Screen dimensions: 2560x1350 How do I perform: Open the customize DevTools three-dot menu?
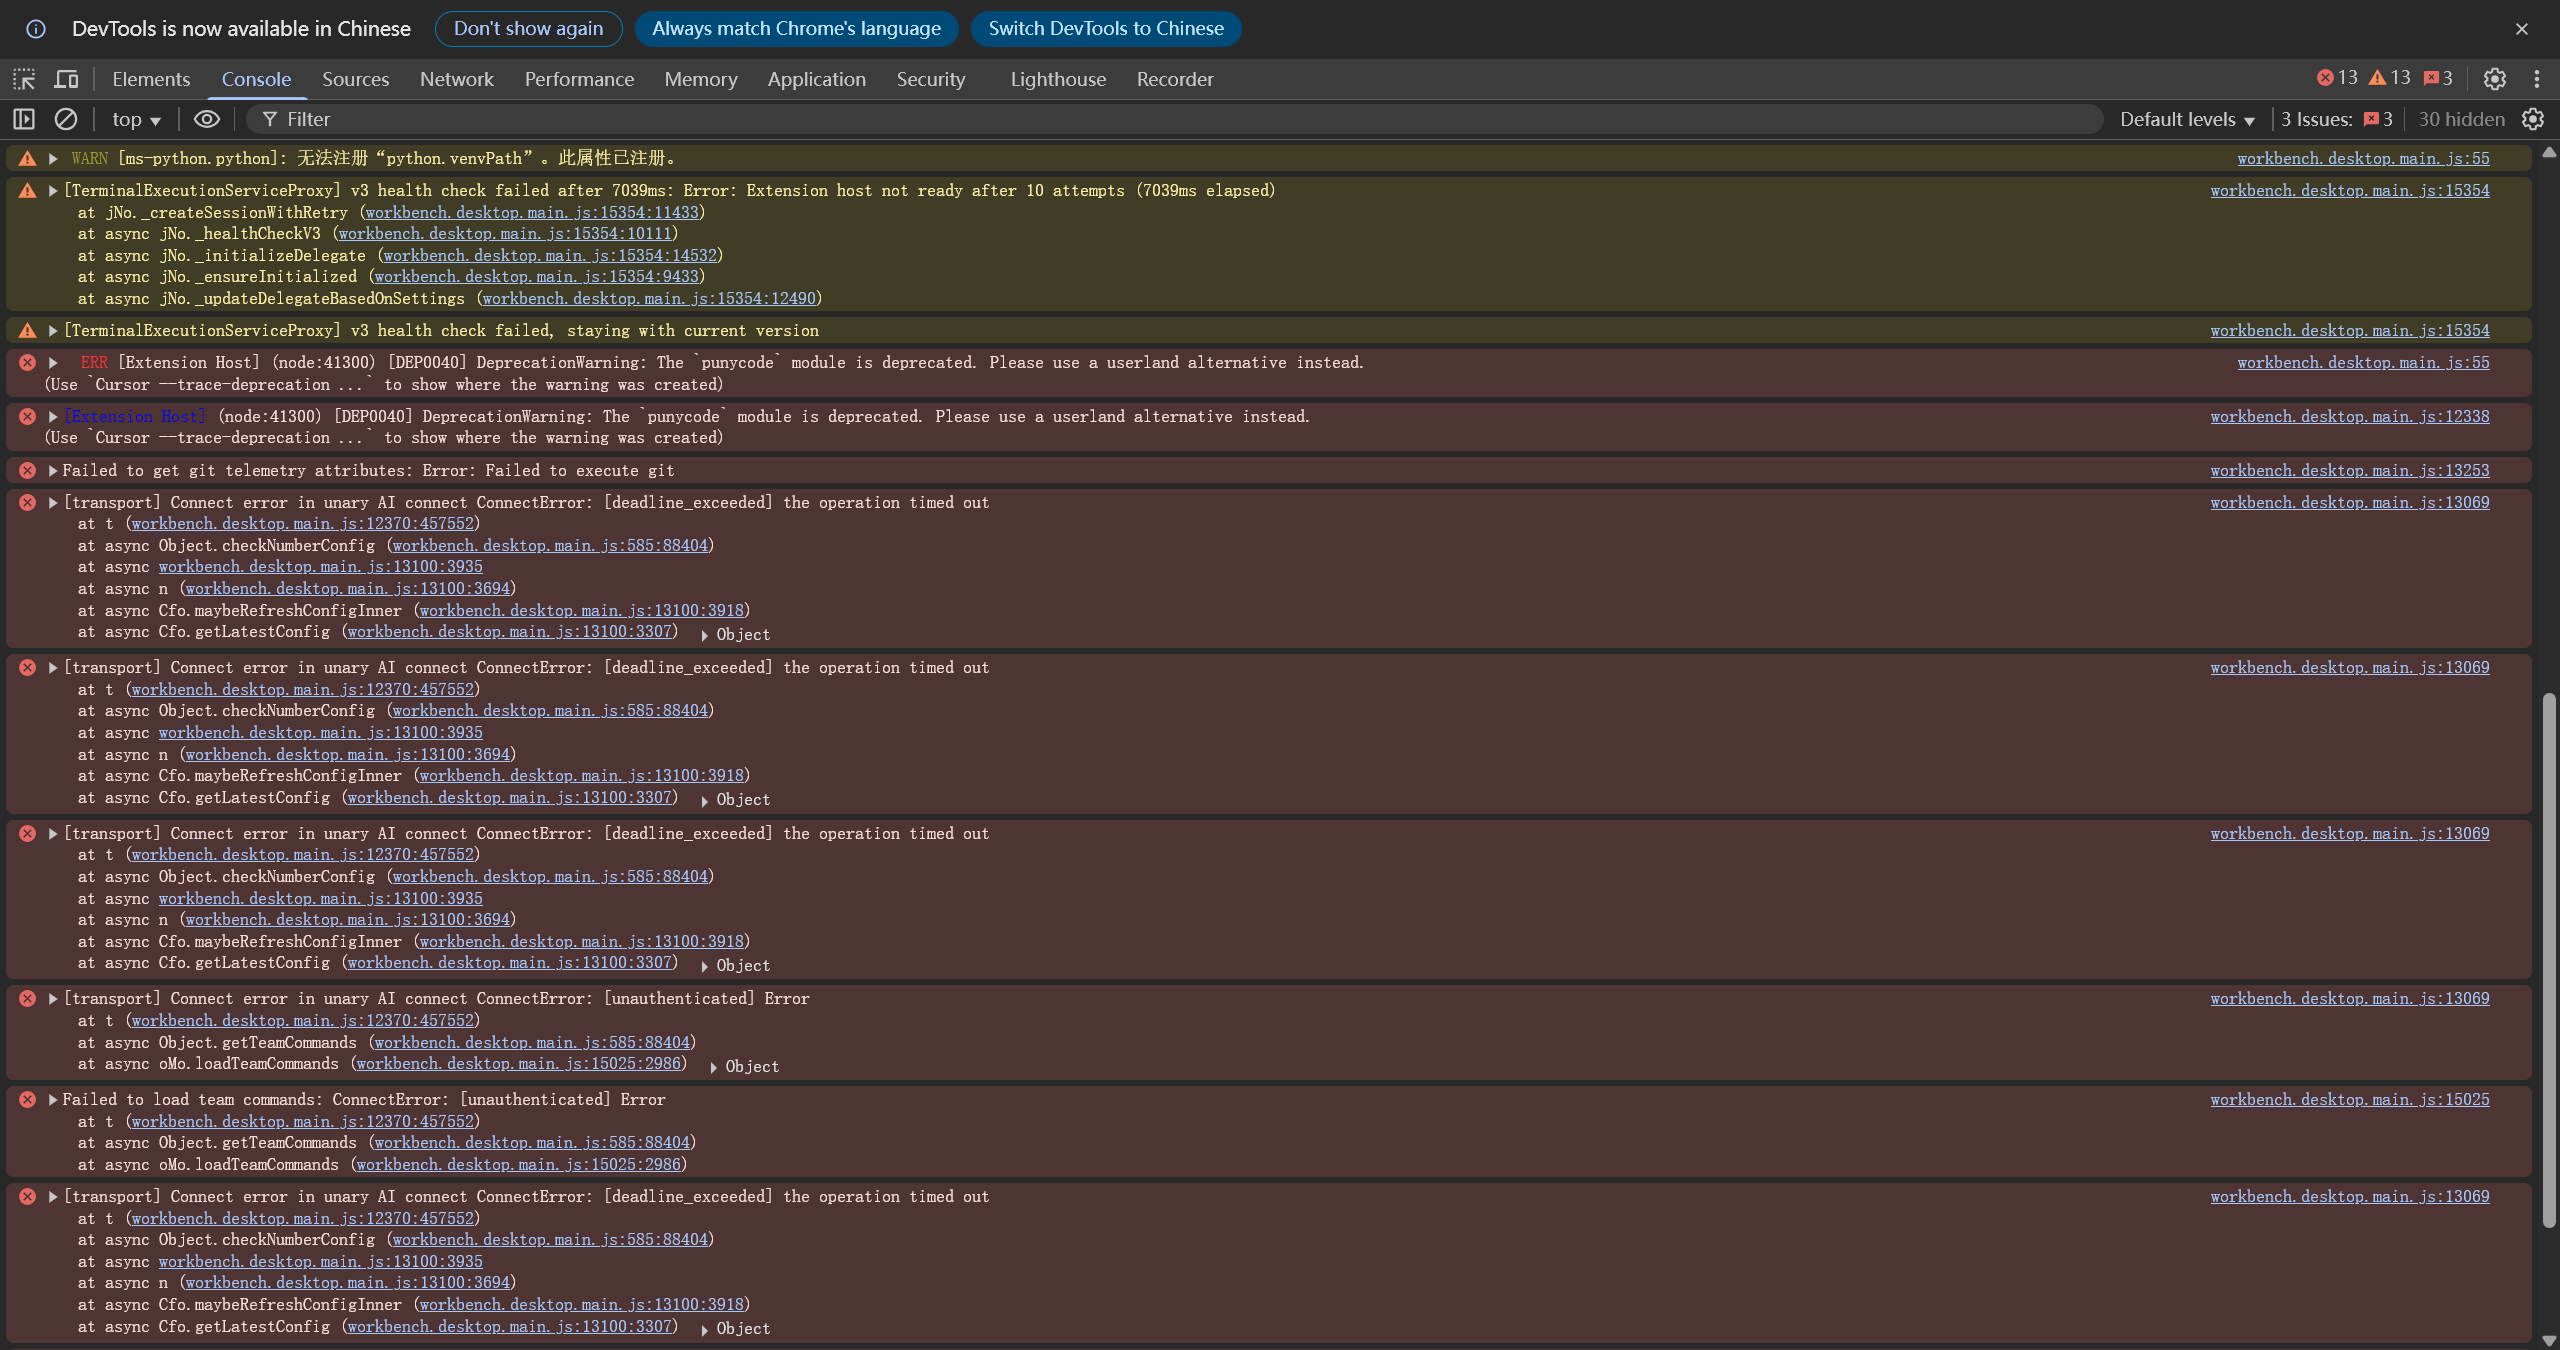click(2537, 79)
